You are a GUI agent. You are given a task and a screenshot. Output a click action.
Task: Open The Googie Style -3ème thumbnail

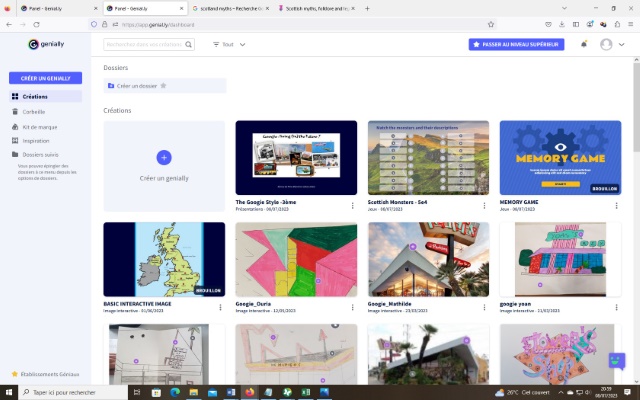click(296, 158)
